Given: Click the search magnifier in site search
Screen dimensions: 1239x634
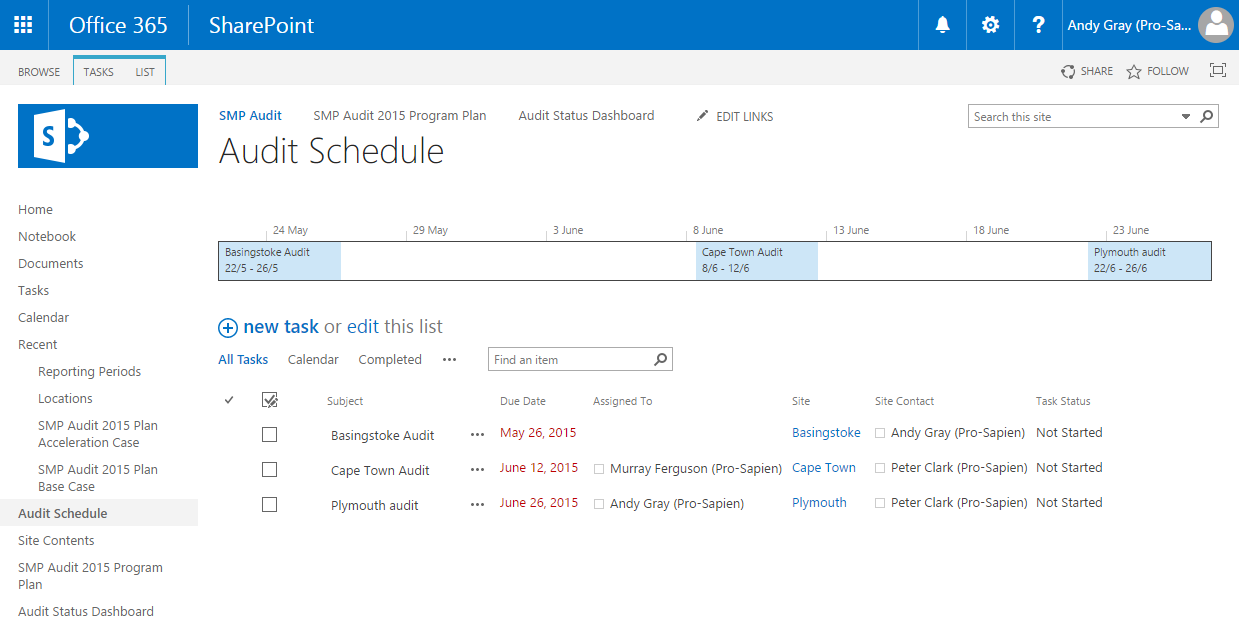Looking at the screenshot, I should click(1207, 117).
